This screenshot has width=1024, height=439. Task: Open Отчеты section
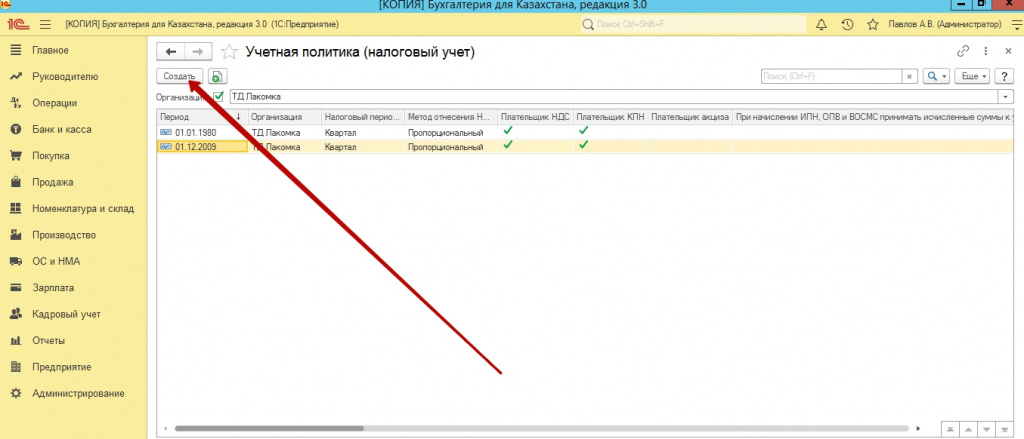tap(48, 340)
